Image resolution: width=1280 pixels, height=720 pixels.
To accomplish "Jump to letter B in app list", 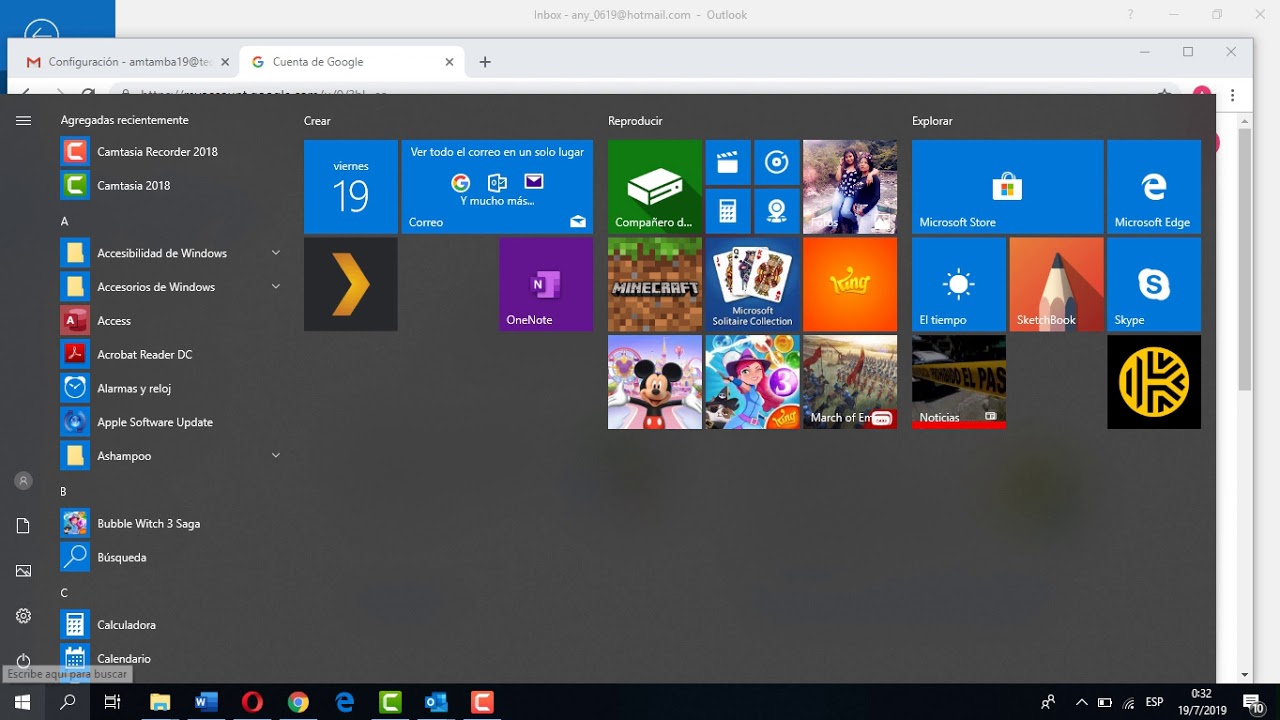I will pos(64,492).
